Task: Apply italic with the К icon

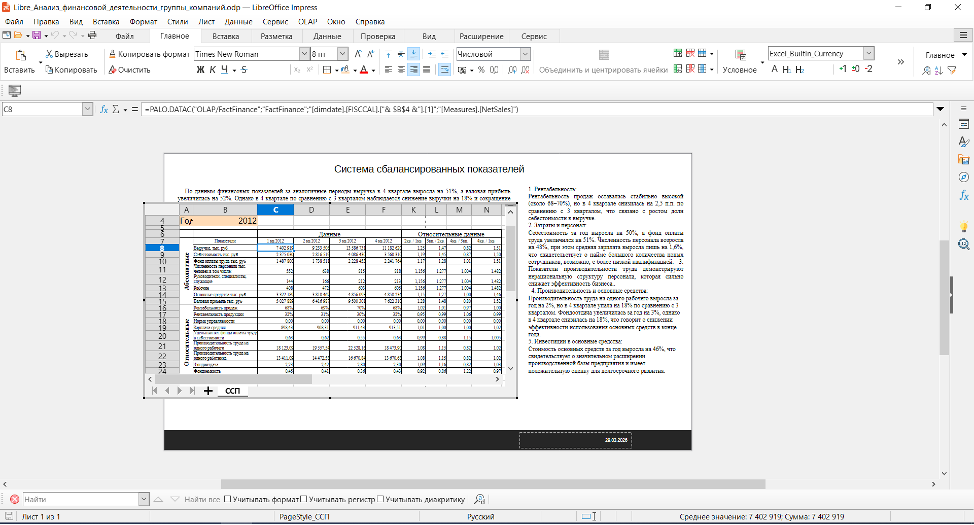Action: [212, 70]
